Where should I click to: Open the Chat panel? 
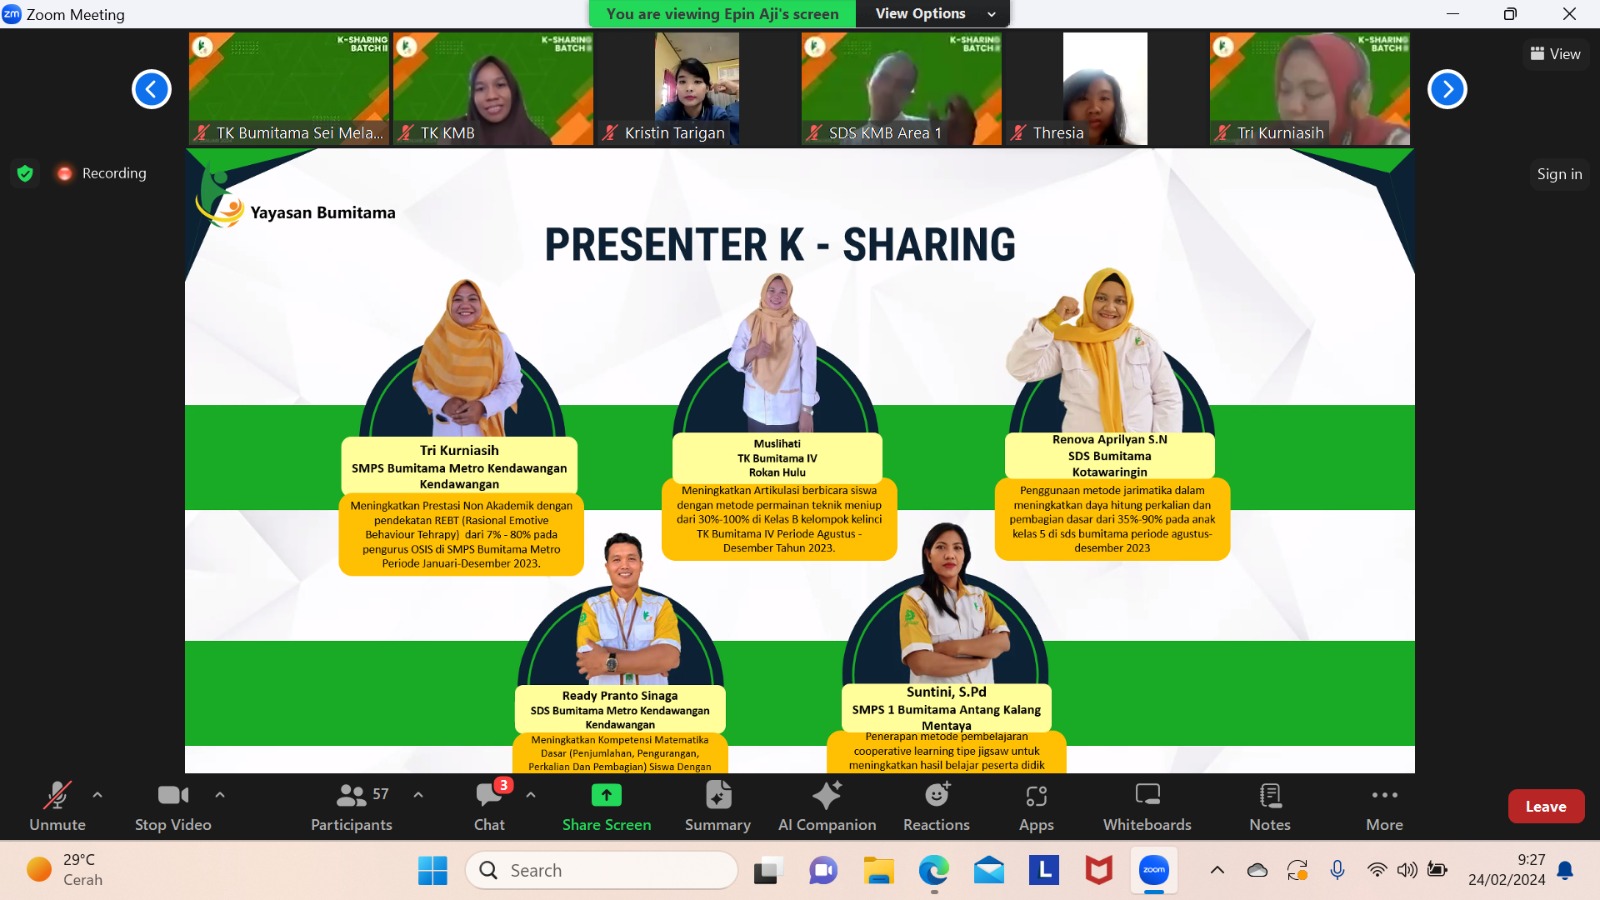(x=489, y=806)
